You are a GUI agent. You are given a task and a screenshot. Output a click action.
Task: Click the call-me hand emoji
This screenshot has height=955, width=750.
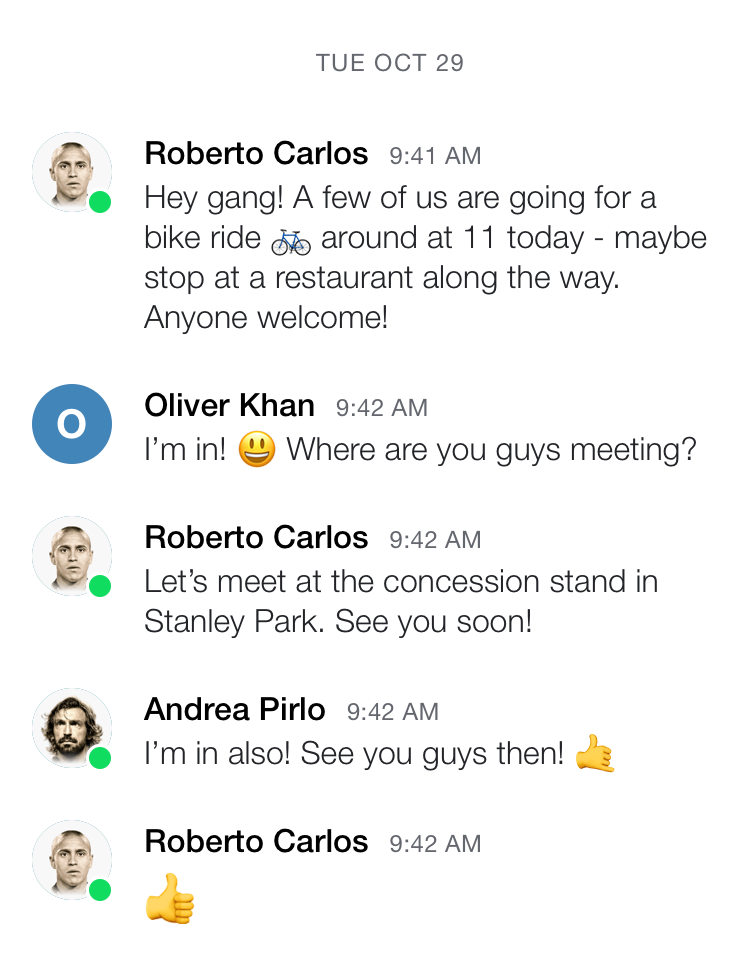point(595,753)
